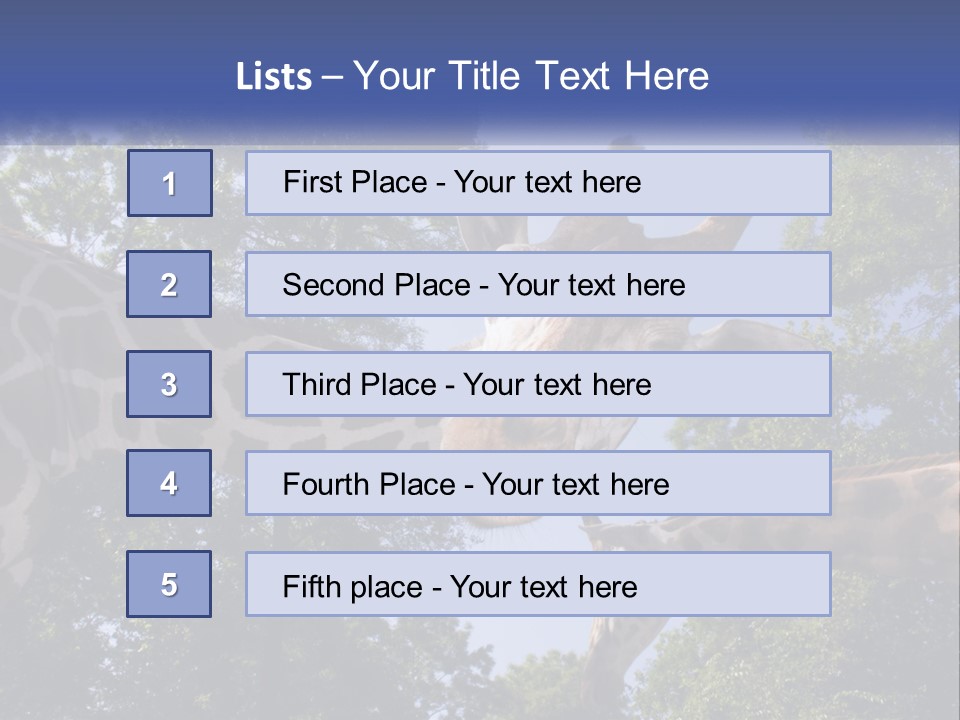
Task: Click 'Your Title Text Here' in heading
Action: point(531,77)
